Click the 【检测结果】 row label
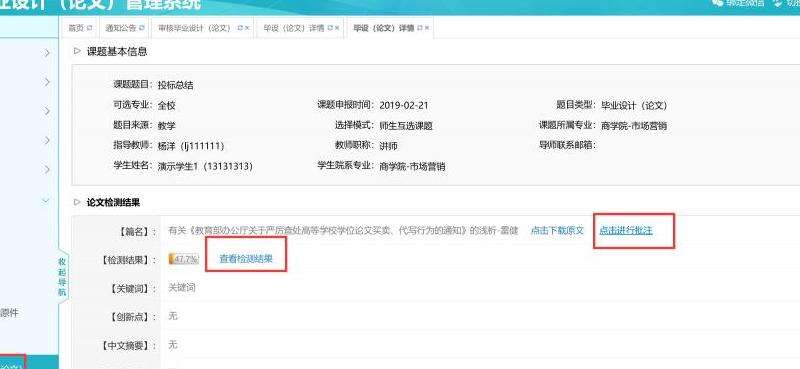800x369 pixels. click(x=129, y=260)
